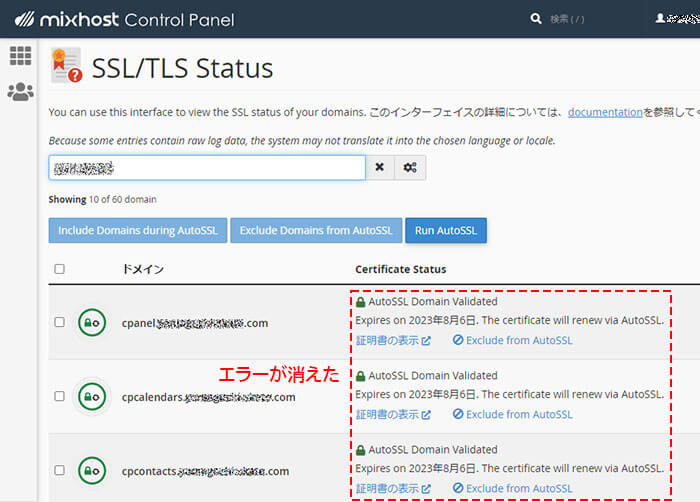Click lock status icon for cpanel domain
The height and width of the screenshot is (502, 700).
tap(92, 322)
